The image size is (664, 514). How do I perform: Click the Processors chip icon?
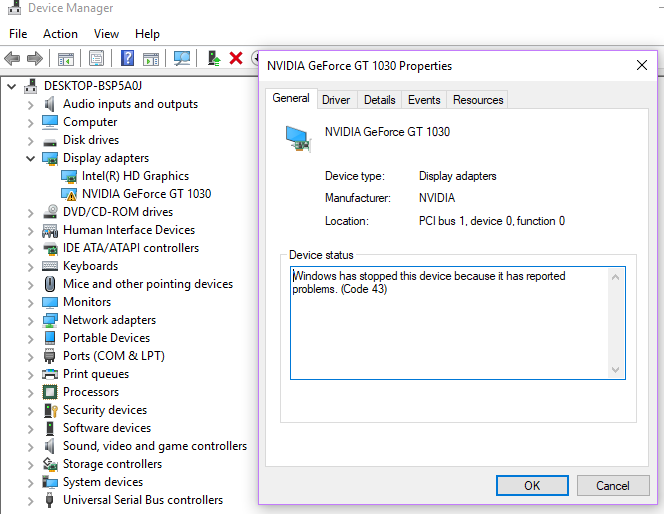[50, 392]
